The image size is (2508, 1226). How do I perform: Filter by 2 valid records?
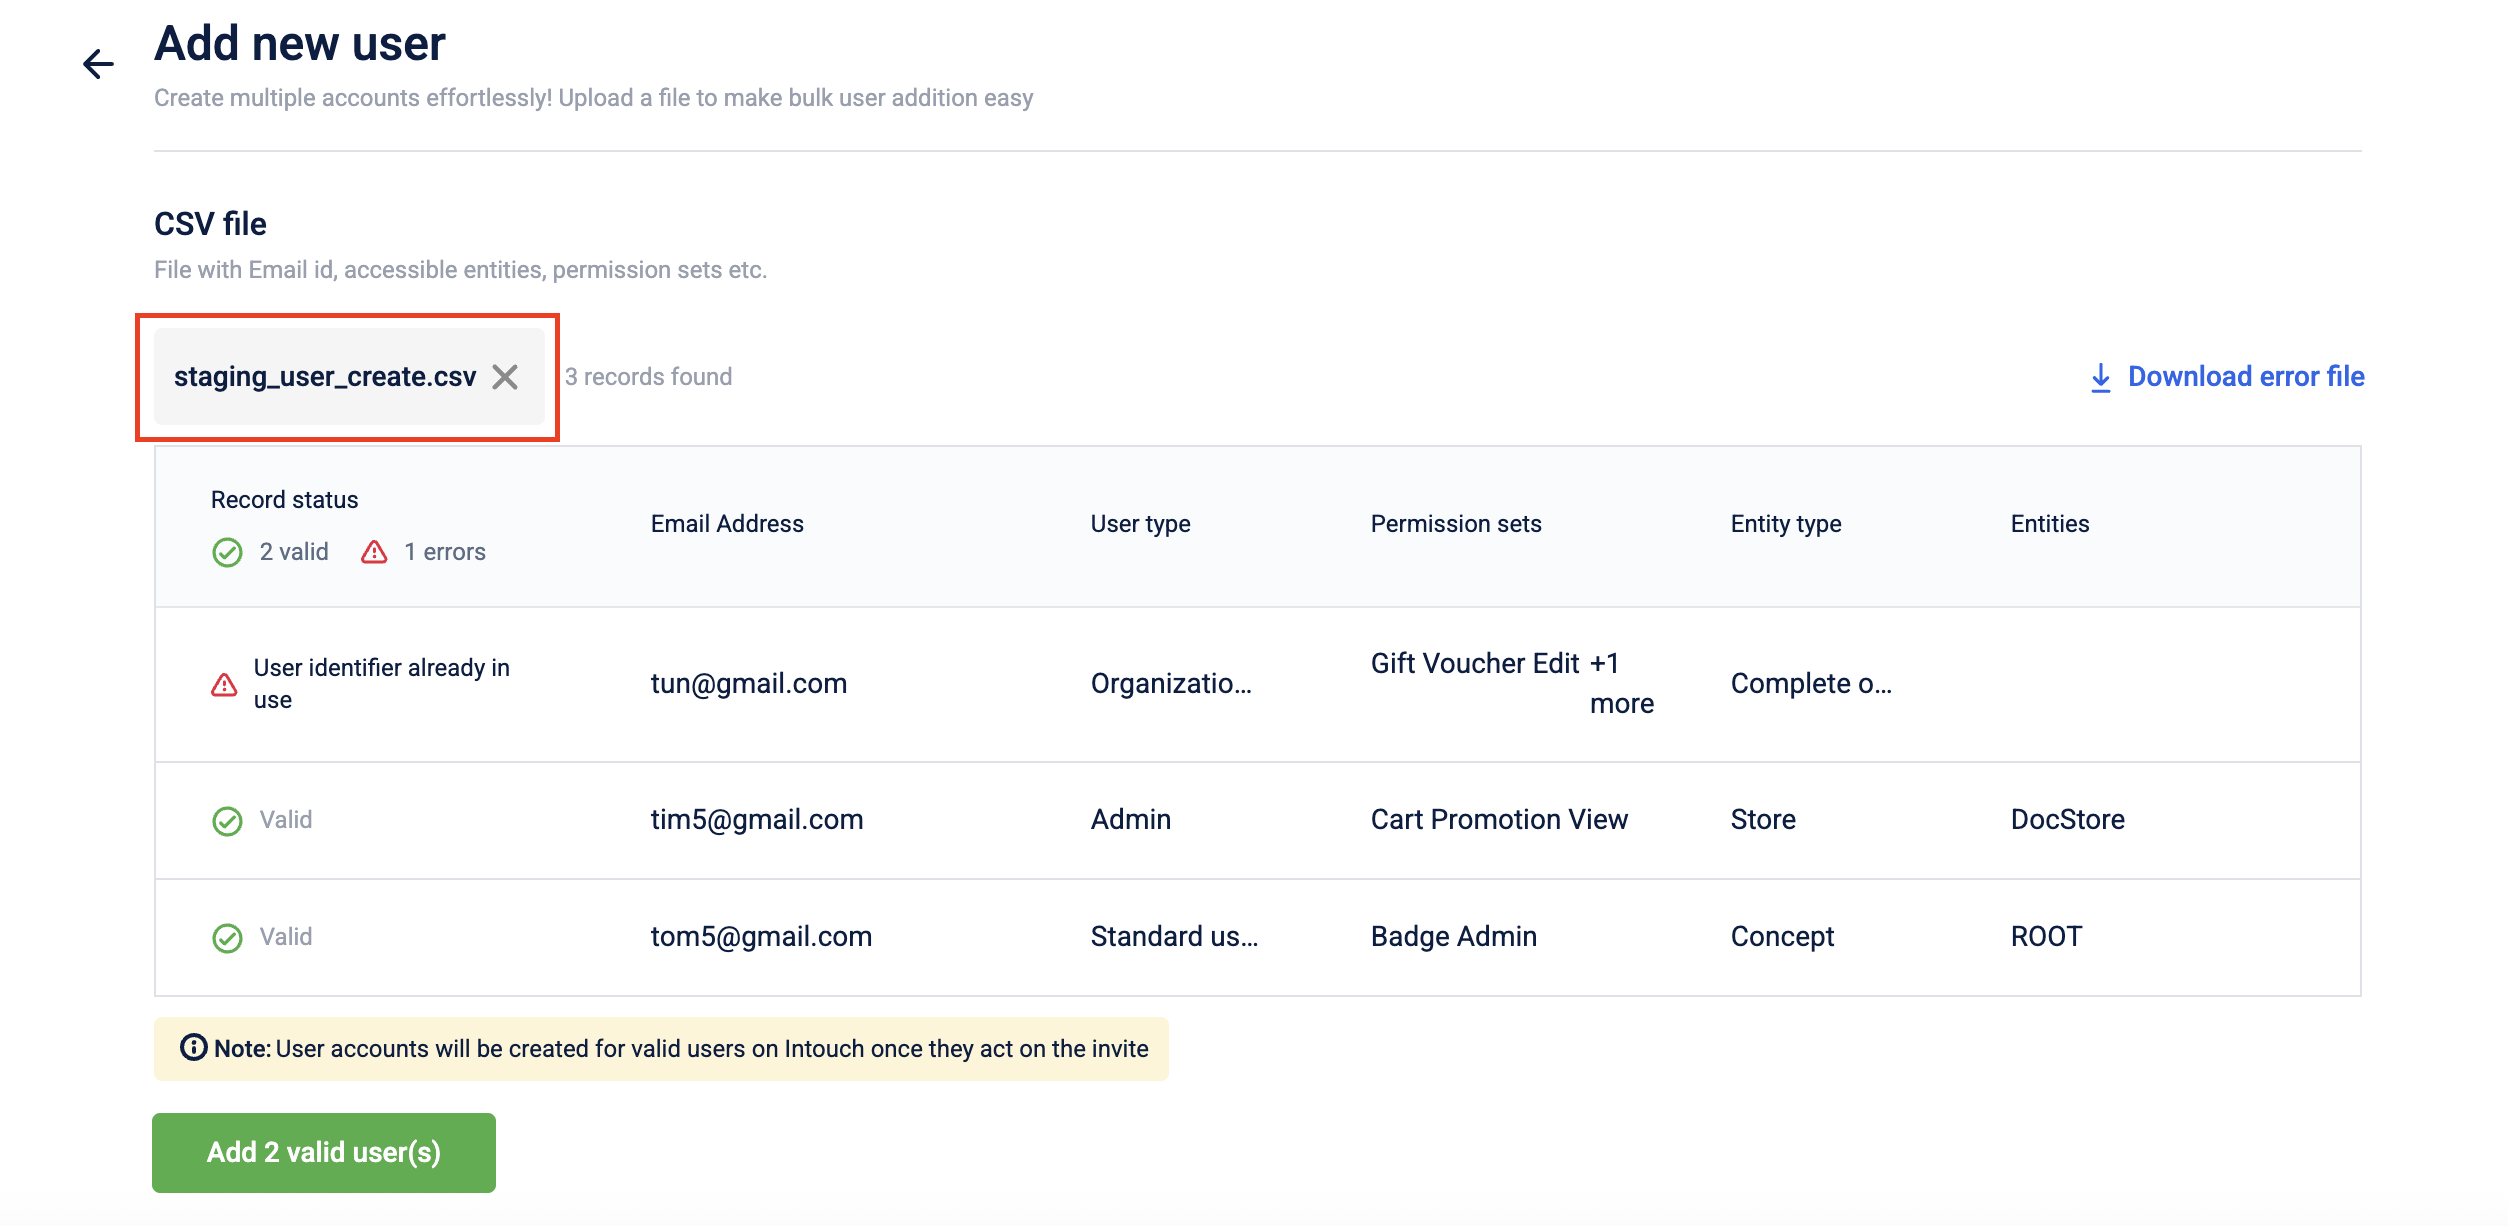294,552
